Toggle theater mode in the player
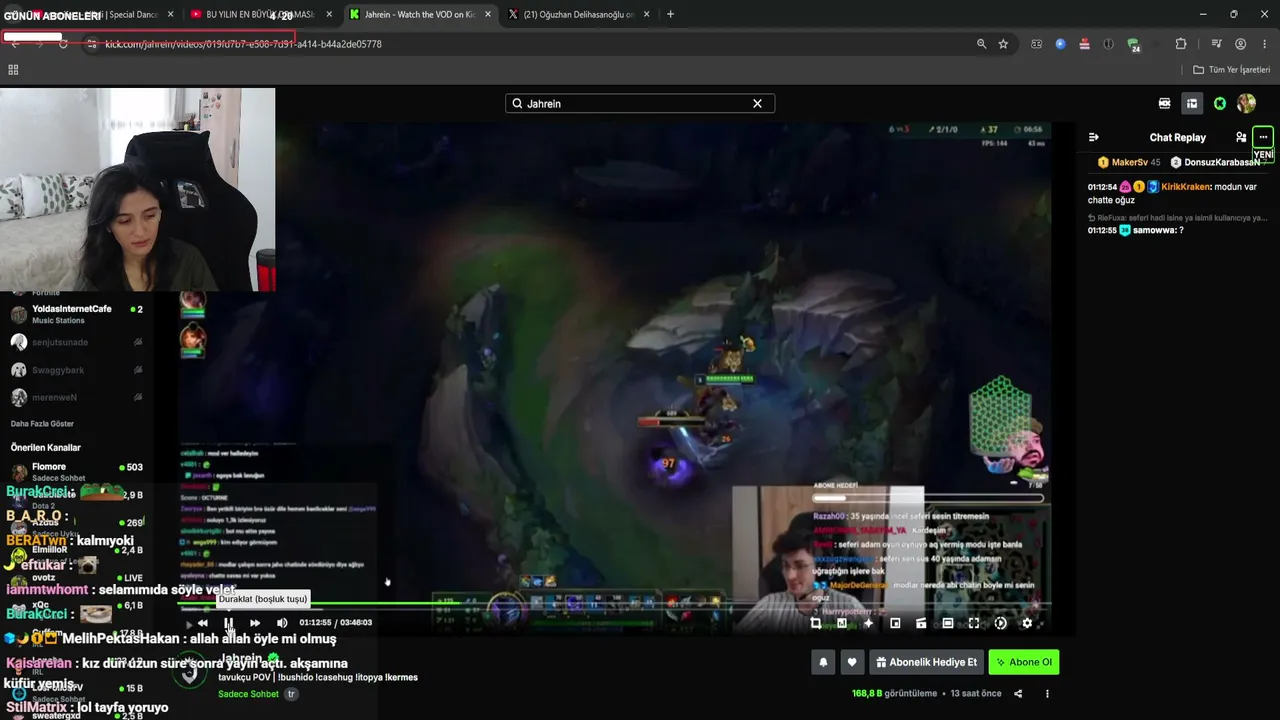 click(x=948, y=623)
